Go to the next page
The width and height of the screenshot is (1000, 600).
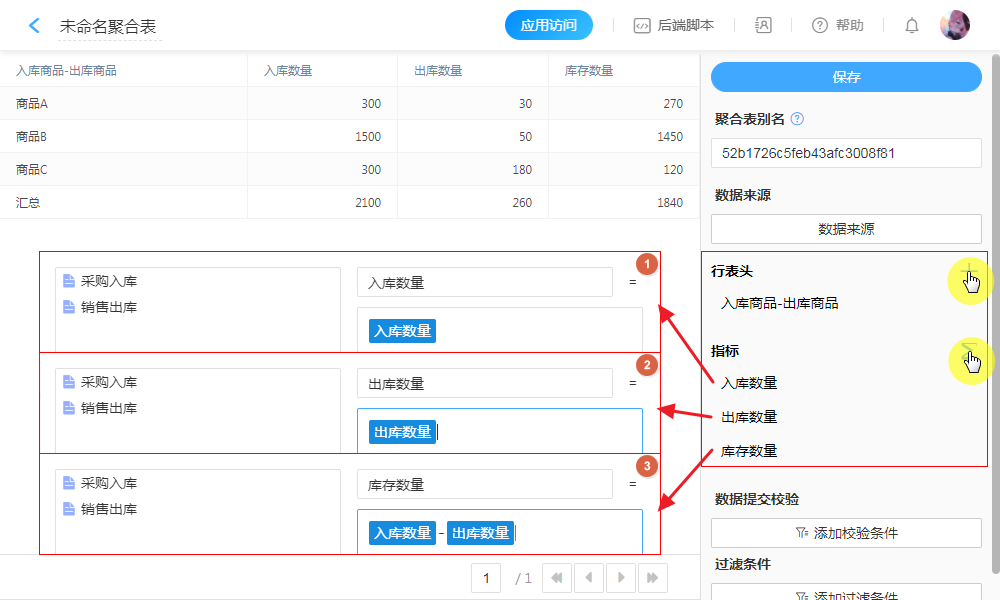point(621,577)
